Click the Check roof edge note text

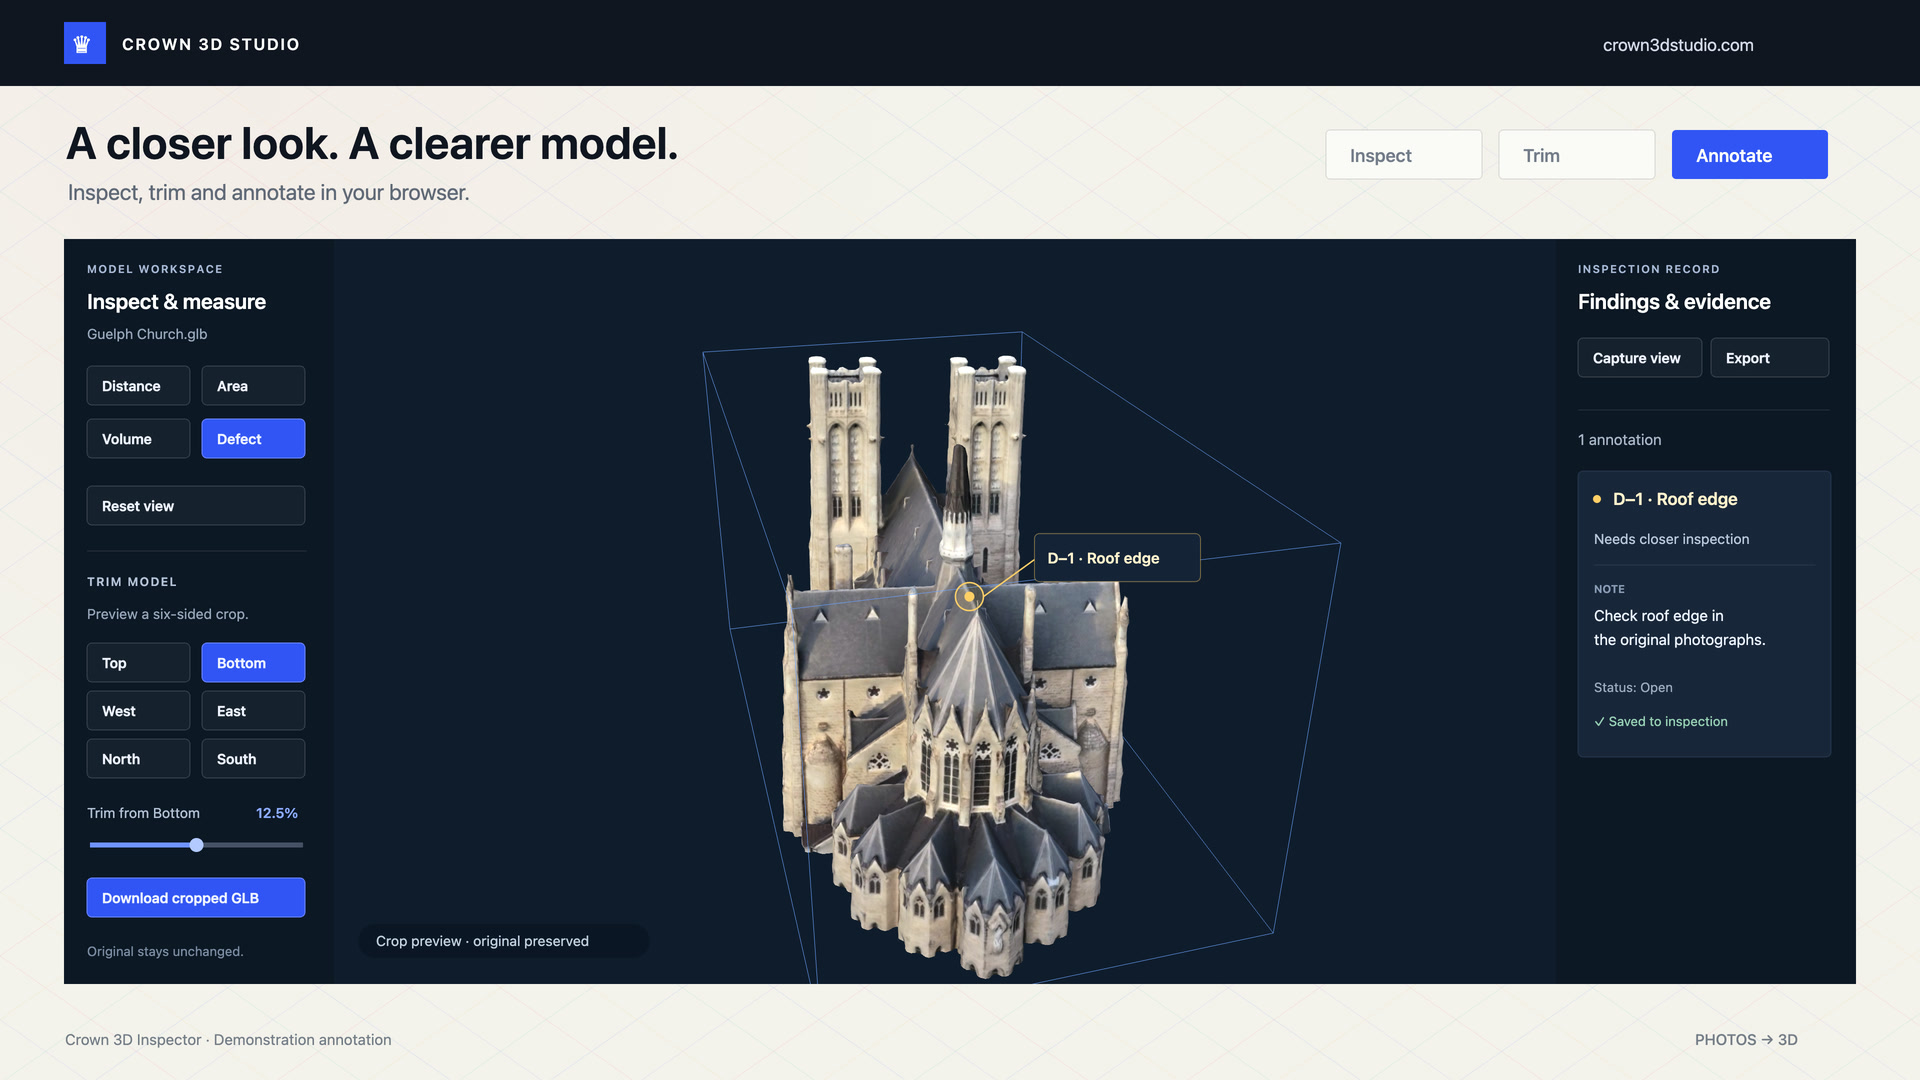(1680, 628)
